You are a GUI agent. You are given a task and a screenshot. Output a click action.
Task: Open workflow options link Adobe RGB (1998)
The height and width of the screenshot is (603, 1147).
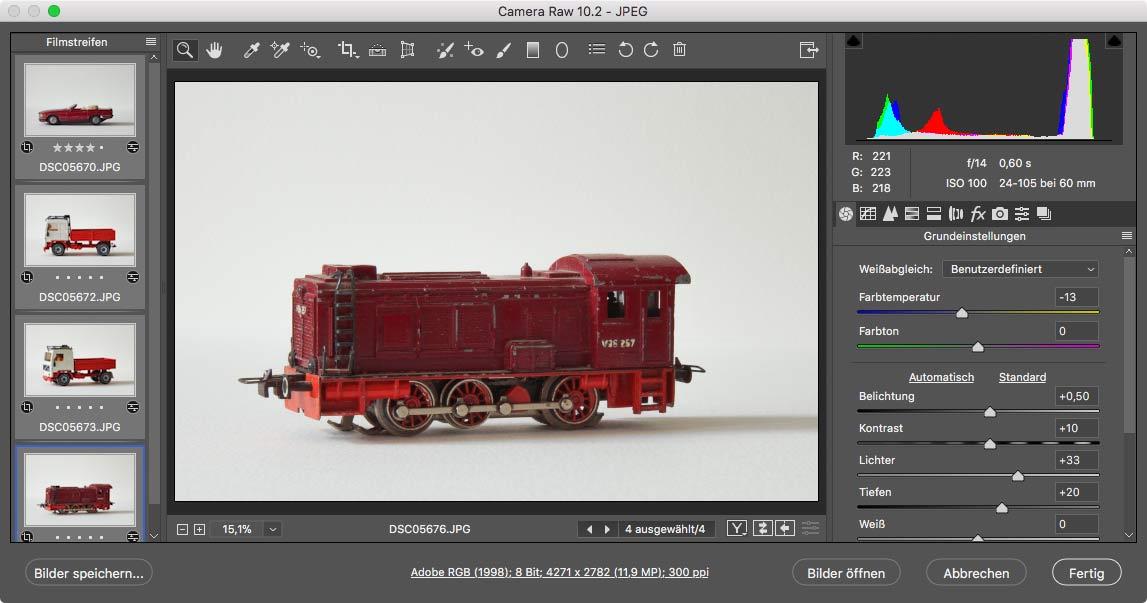(x=560, y=573)
